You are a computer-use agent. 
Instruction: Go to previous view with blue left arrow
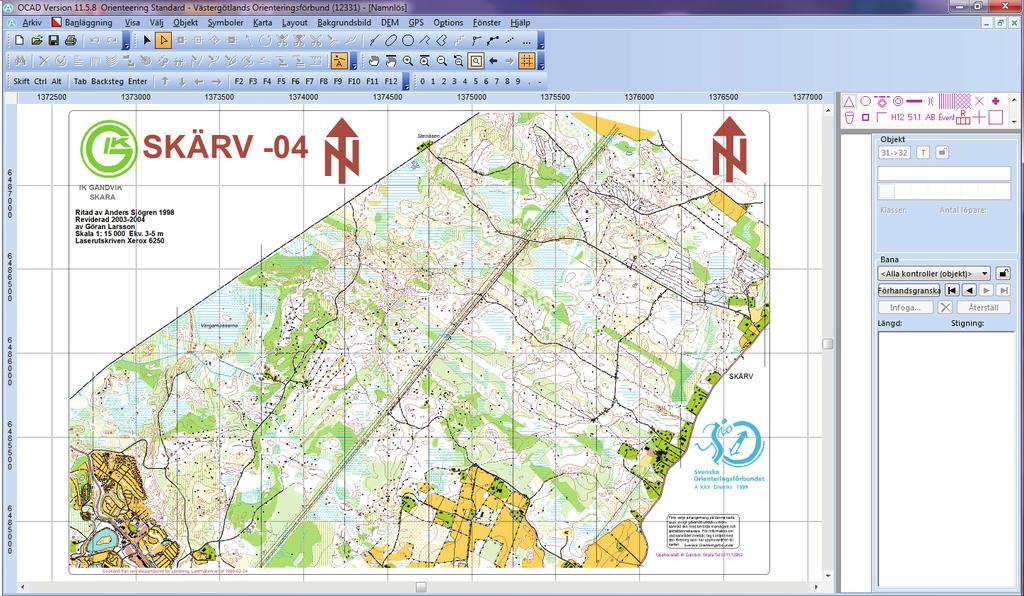point(493,61)
